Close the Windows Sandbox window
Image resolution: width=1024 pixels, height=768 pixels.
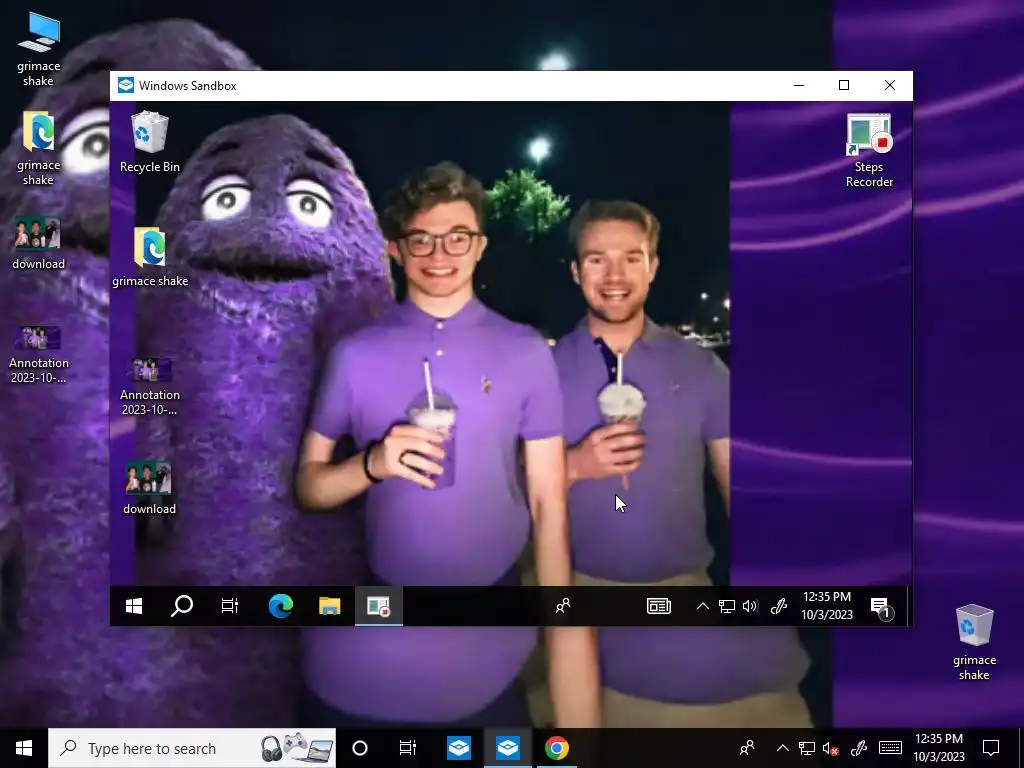pyautogui.click(x=889, y=86)
